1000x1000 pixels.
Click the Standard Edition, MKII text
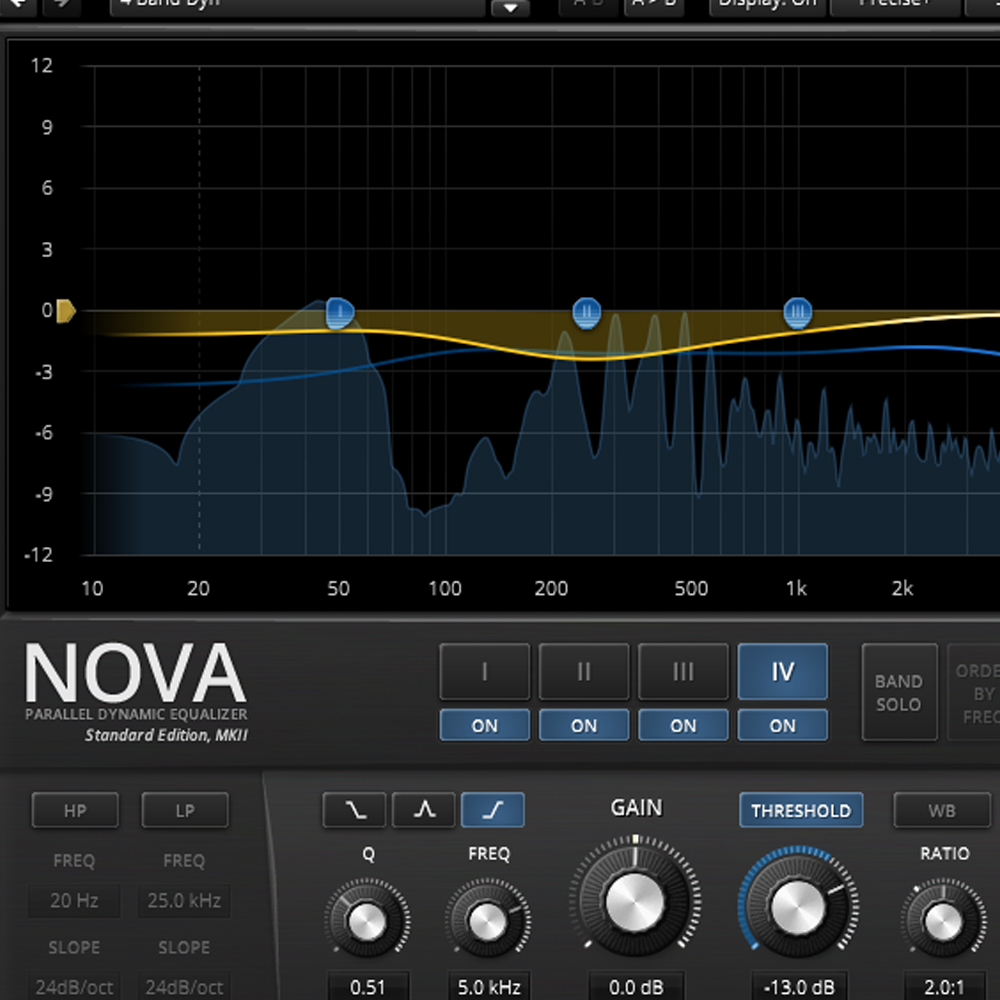(x=166, y=735)
